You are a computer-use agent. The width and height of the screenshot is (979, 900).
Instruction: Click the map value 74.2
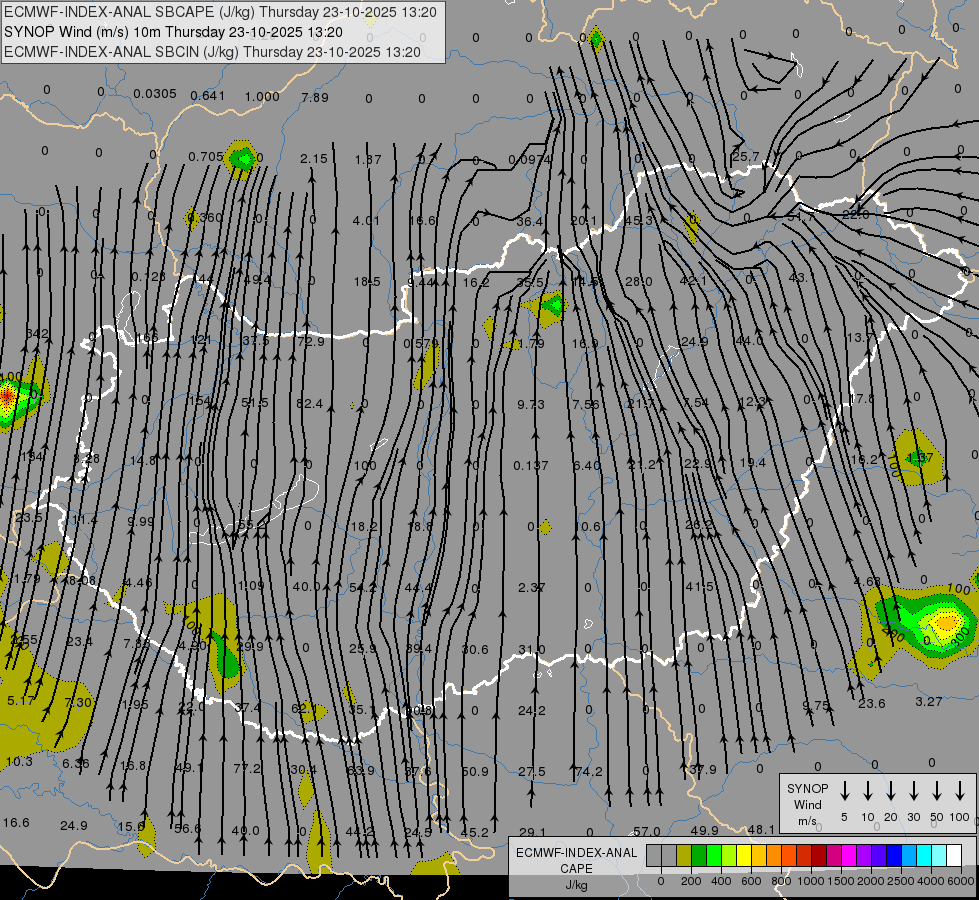tap(589, 771)
